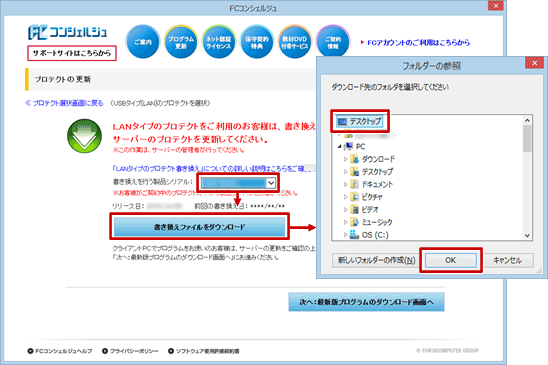
Task: Open the product serial dropdown
Action: point(238,182)
